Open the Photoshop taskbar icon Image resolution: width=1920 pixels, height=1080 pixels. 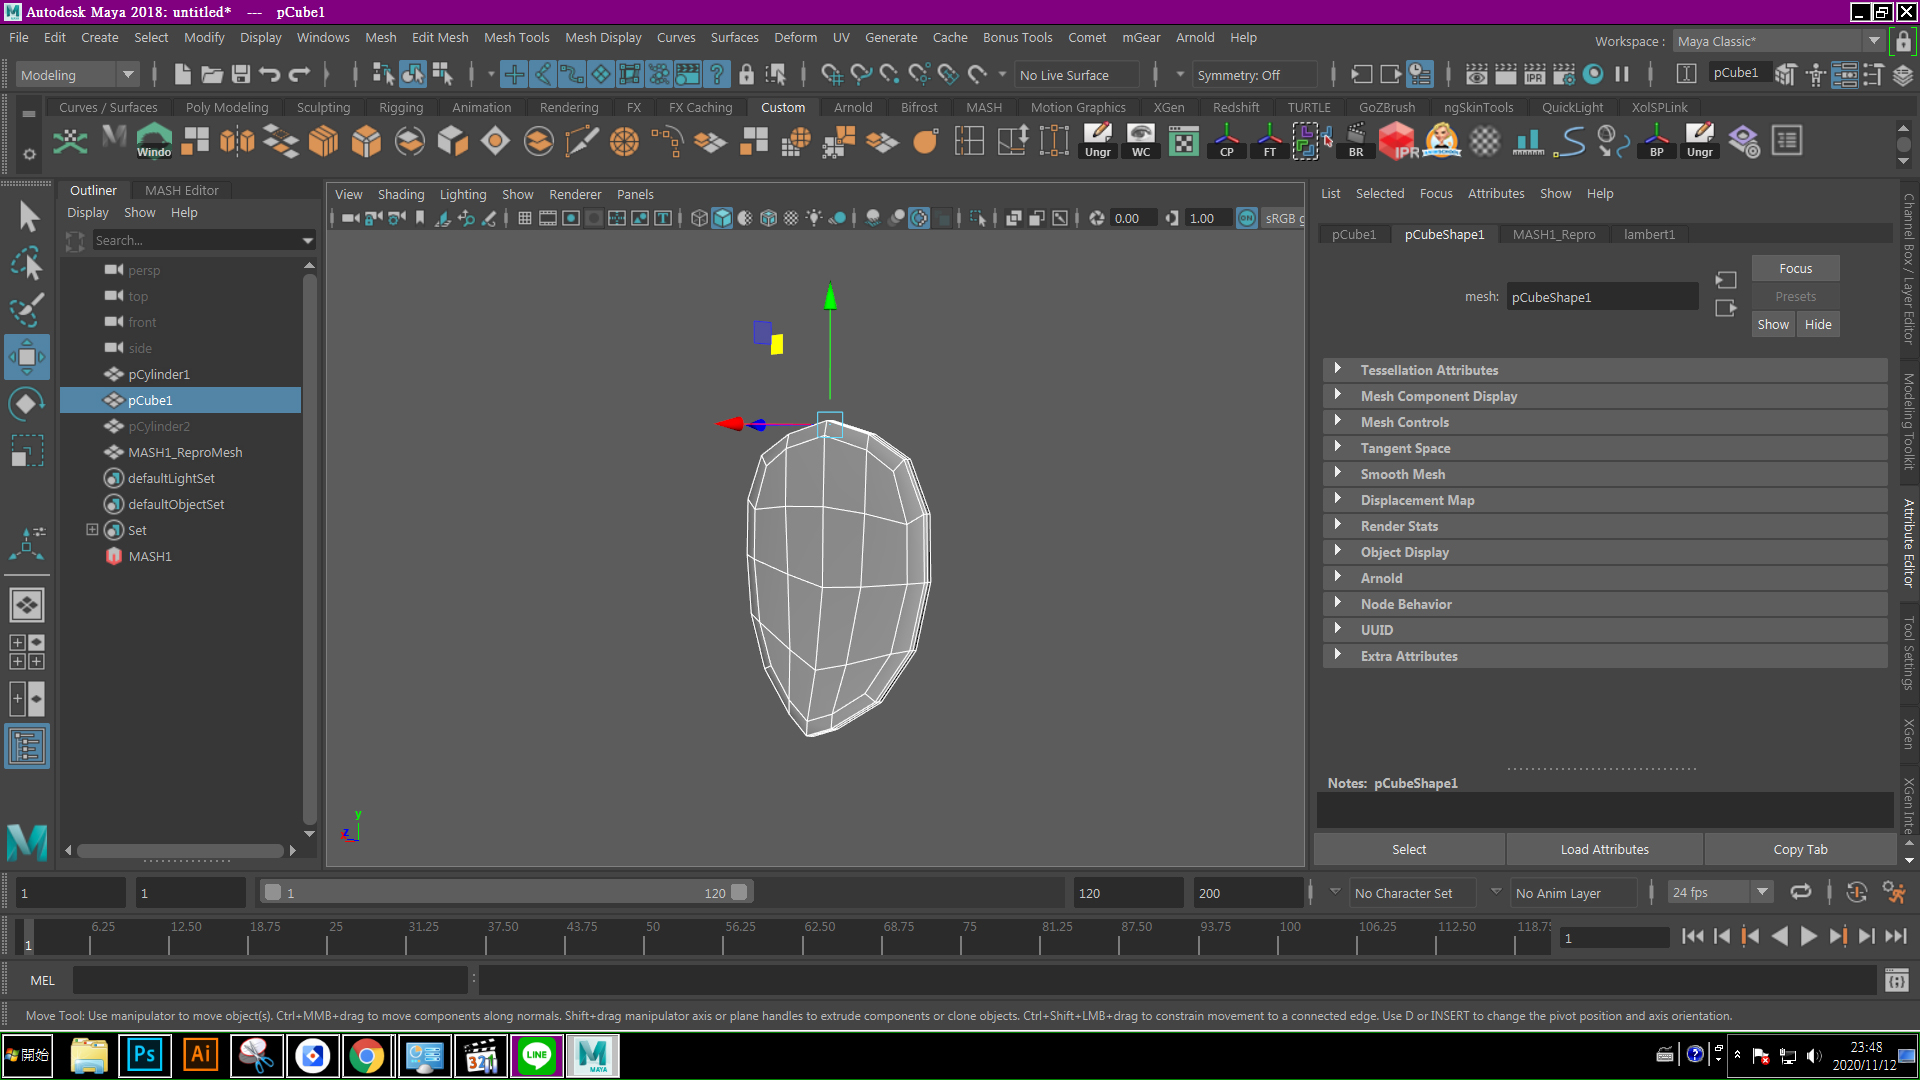[x=144, y=1055]
